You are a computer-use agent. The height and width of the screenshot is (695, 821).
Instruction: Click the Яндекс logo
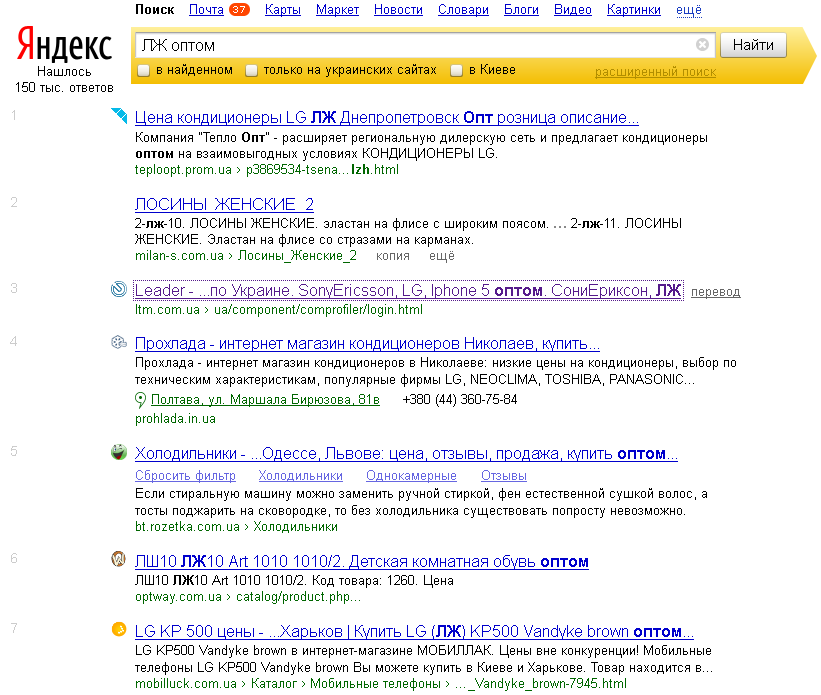click(x=64, y=45)
